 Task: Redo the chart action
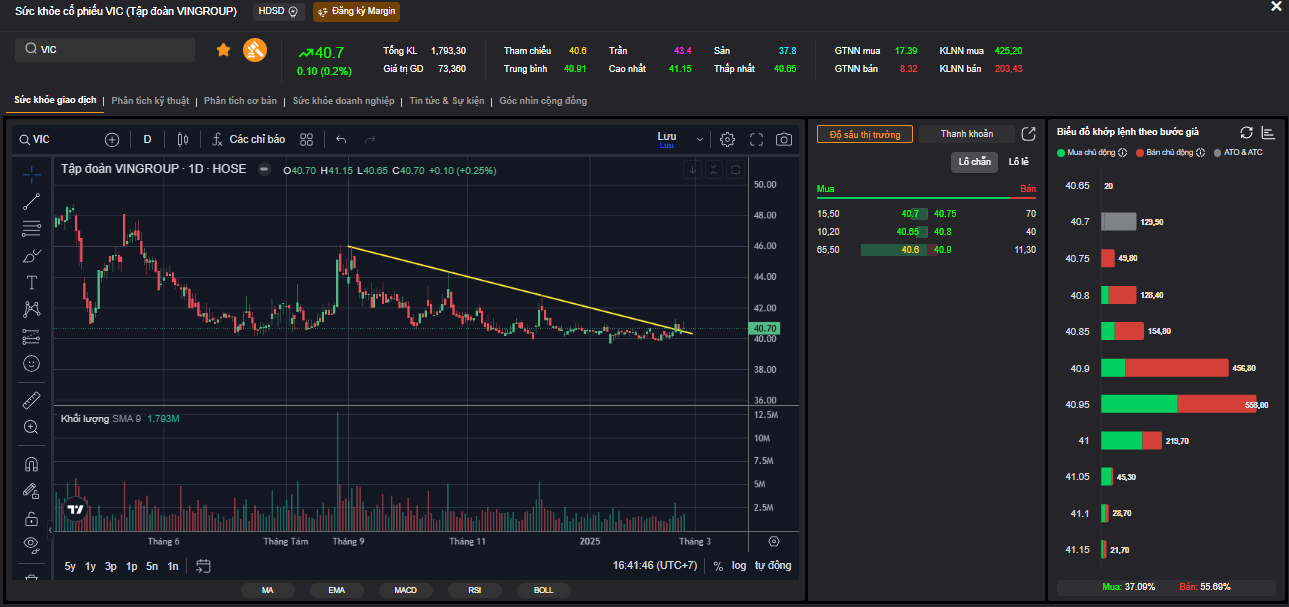click(x=370, y=140)
